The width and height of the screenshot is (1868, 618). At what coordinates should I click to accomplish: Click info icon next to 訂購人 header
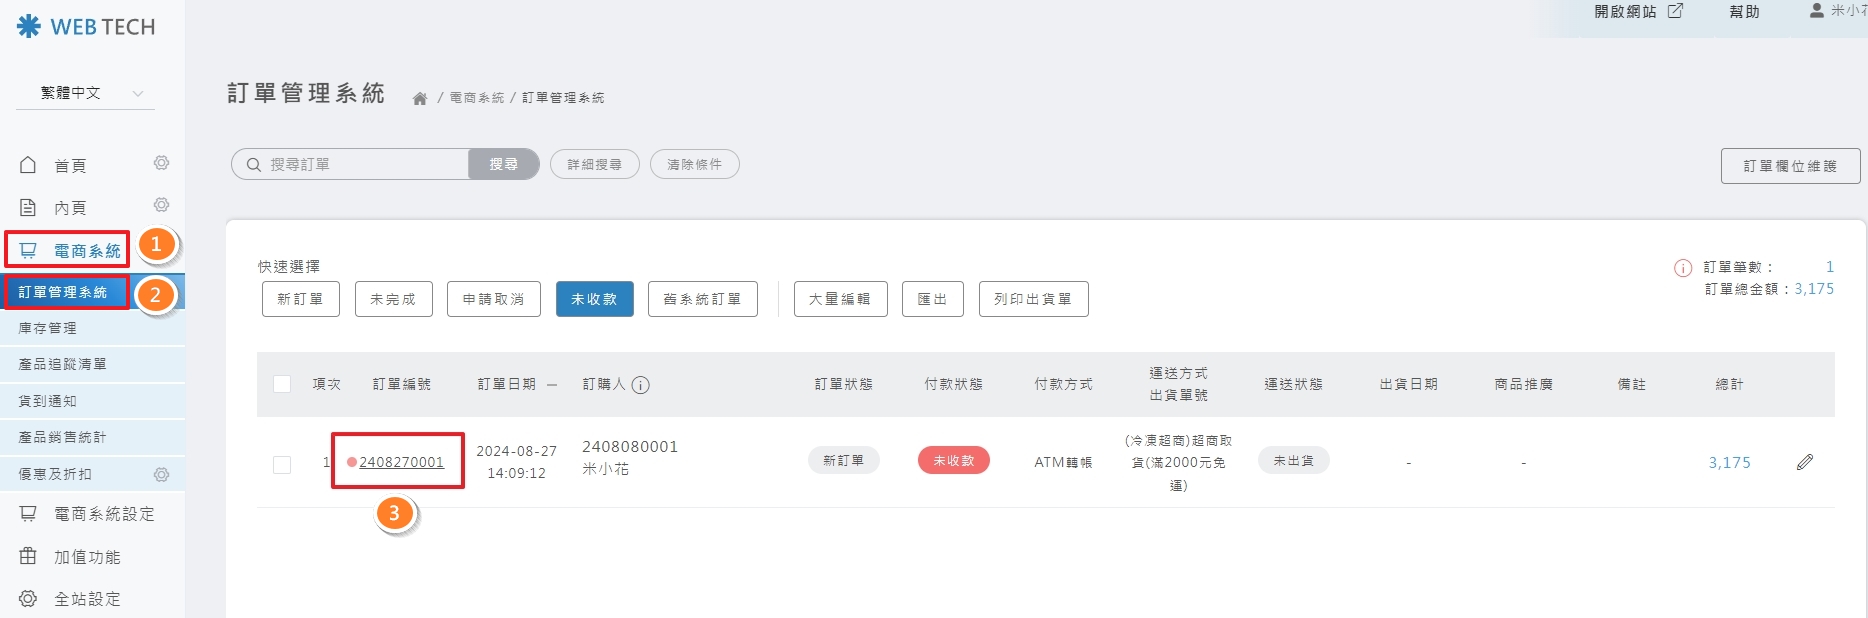point(641,385)
